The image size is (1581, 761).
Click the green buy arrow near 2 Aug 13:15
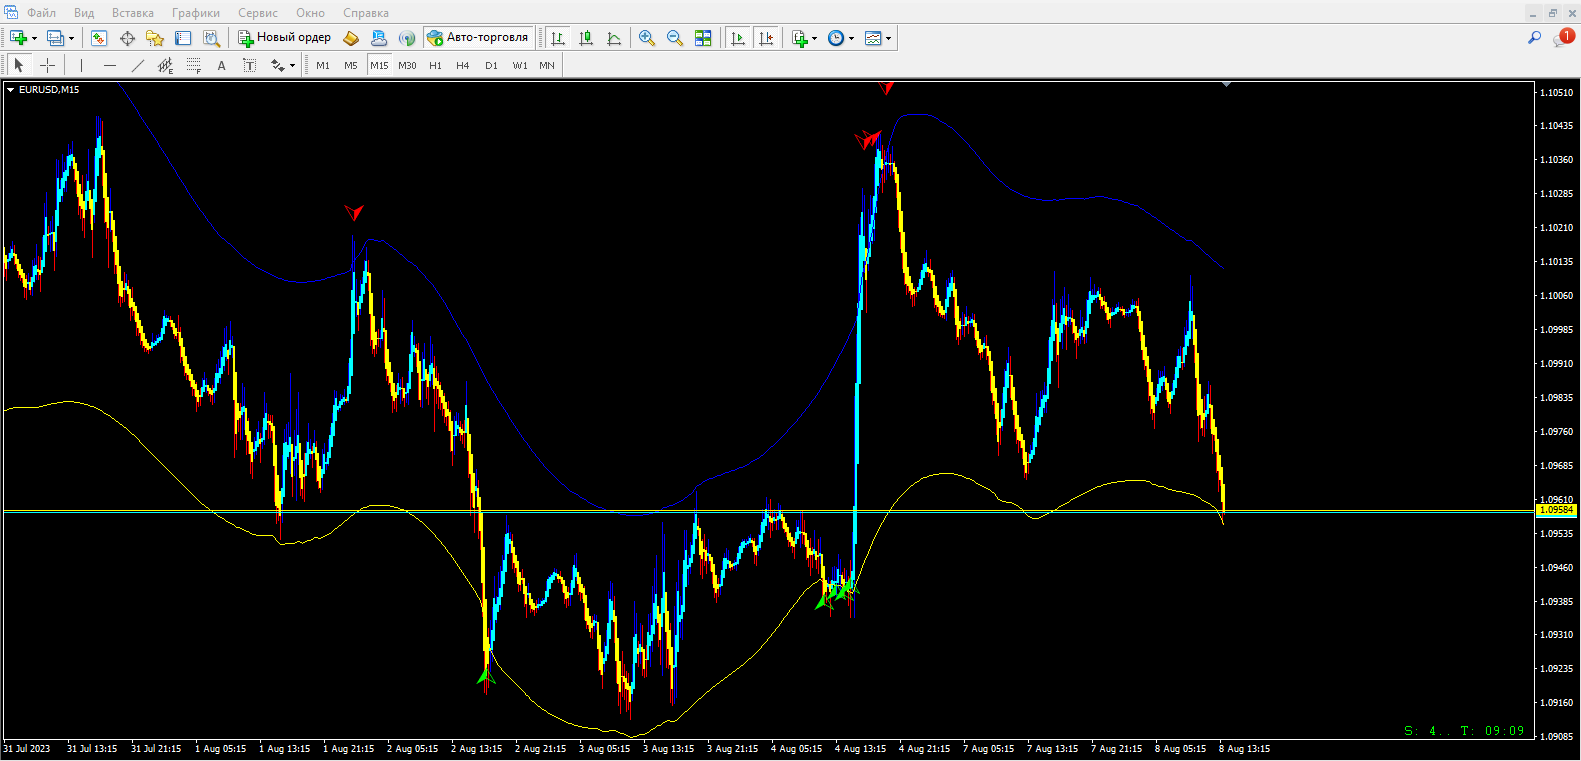486,677
